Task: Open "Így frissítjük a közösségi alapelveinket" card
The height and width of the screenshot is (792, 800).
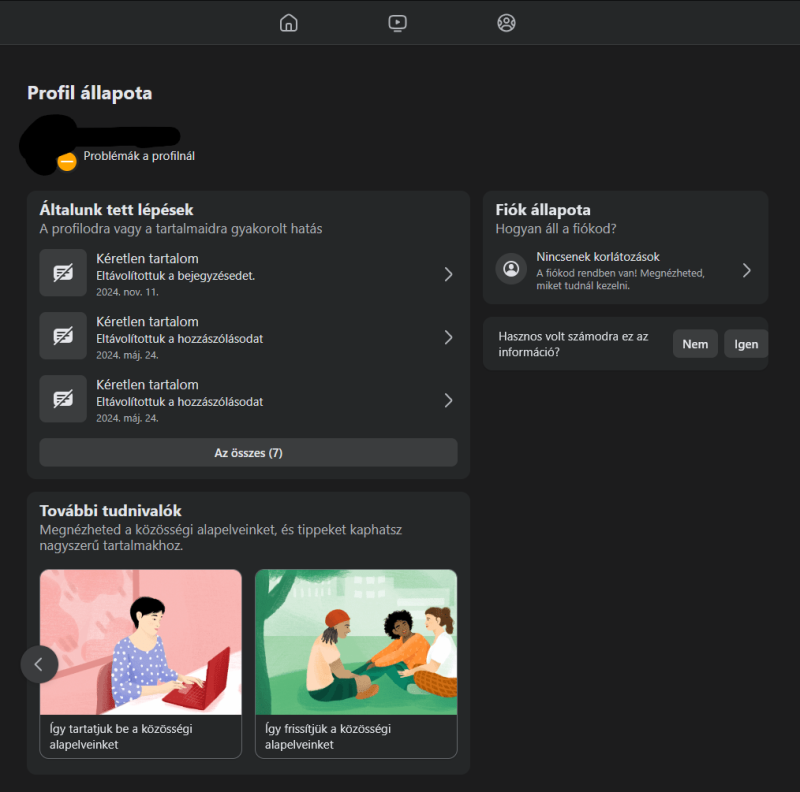Action: 356,663
